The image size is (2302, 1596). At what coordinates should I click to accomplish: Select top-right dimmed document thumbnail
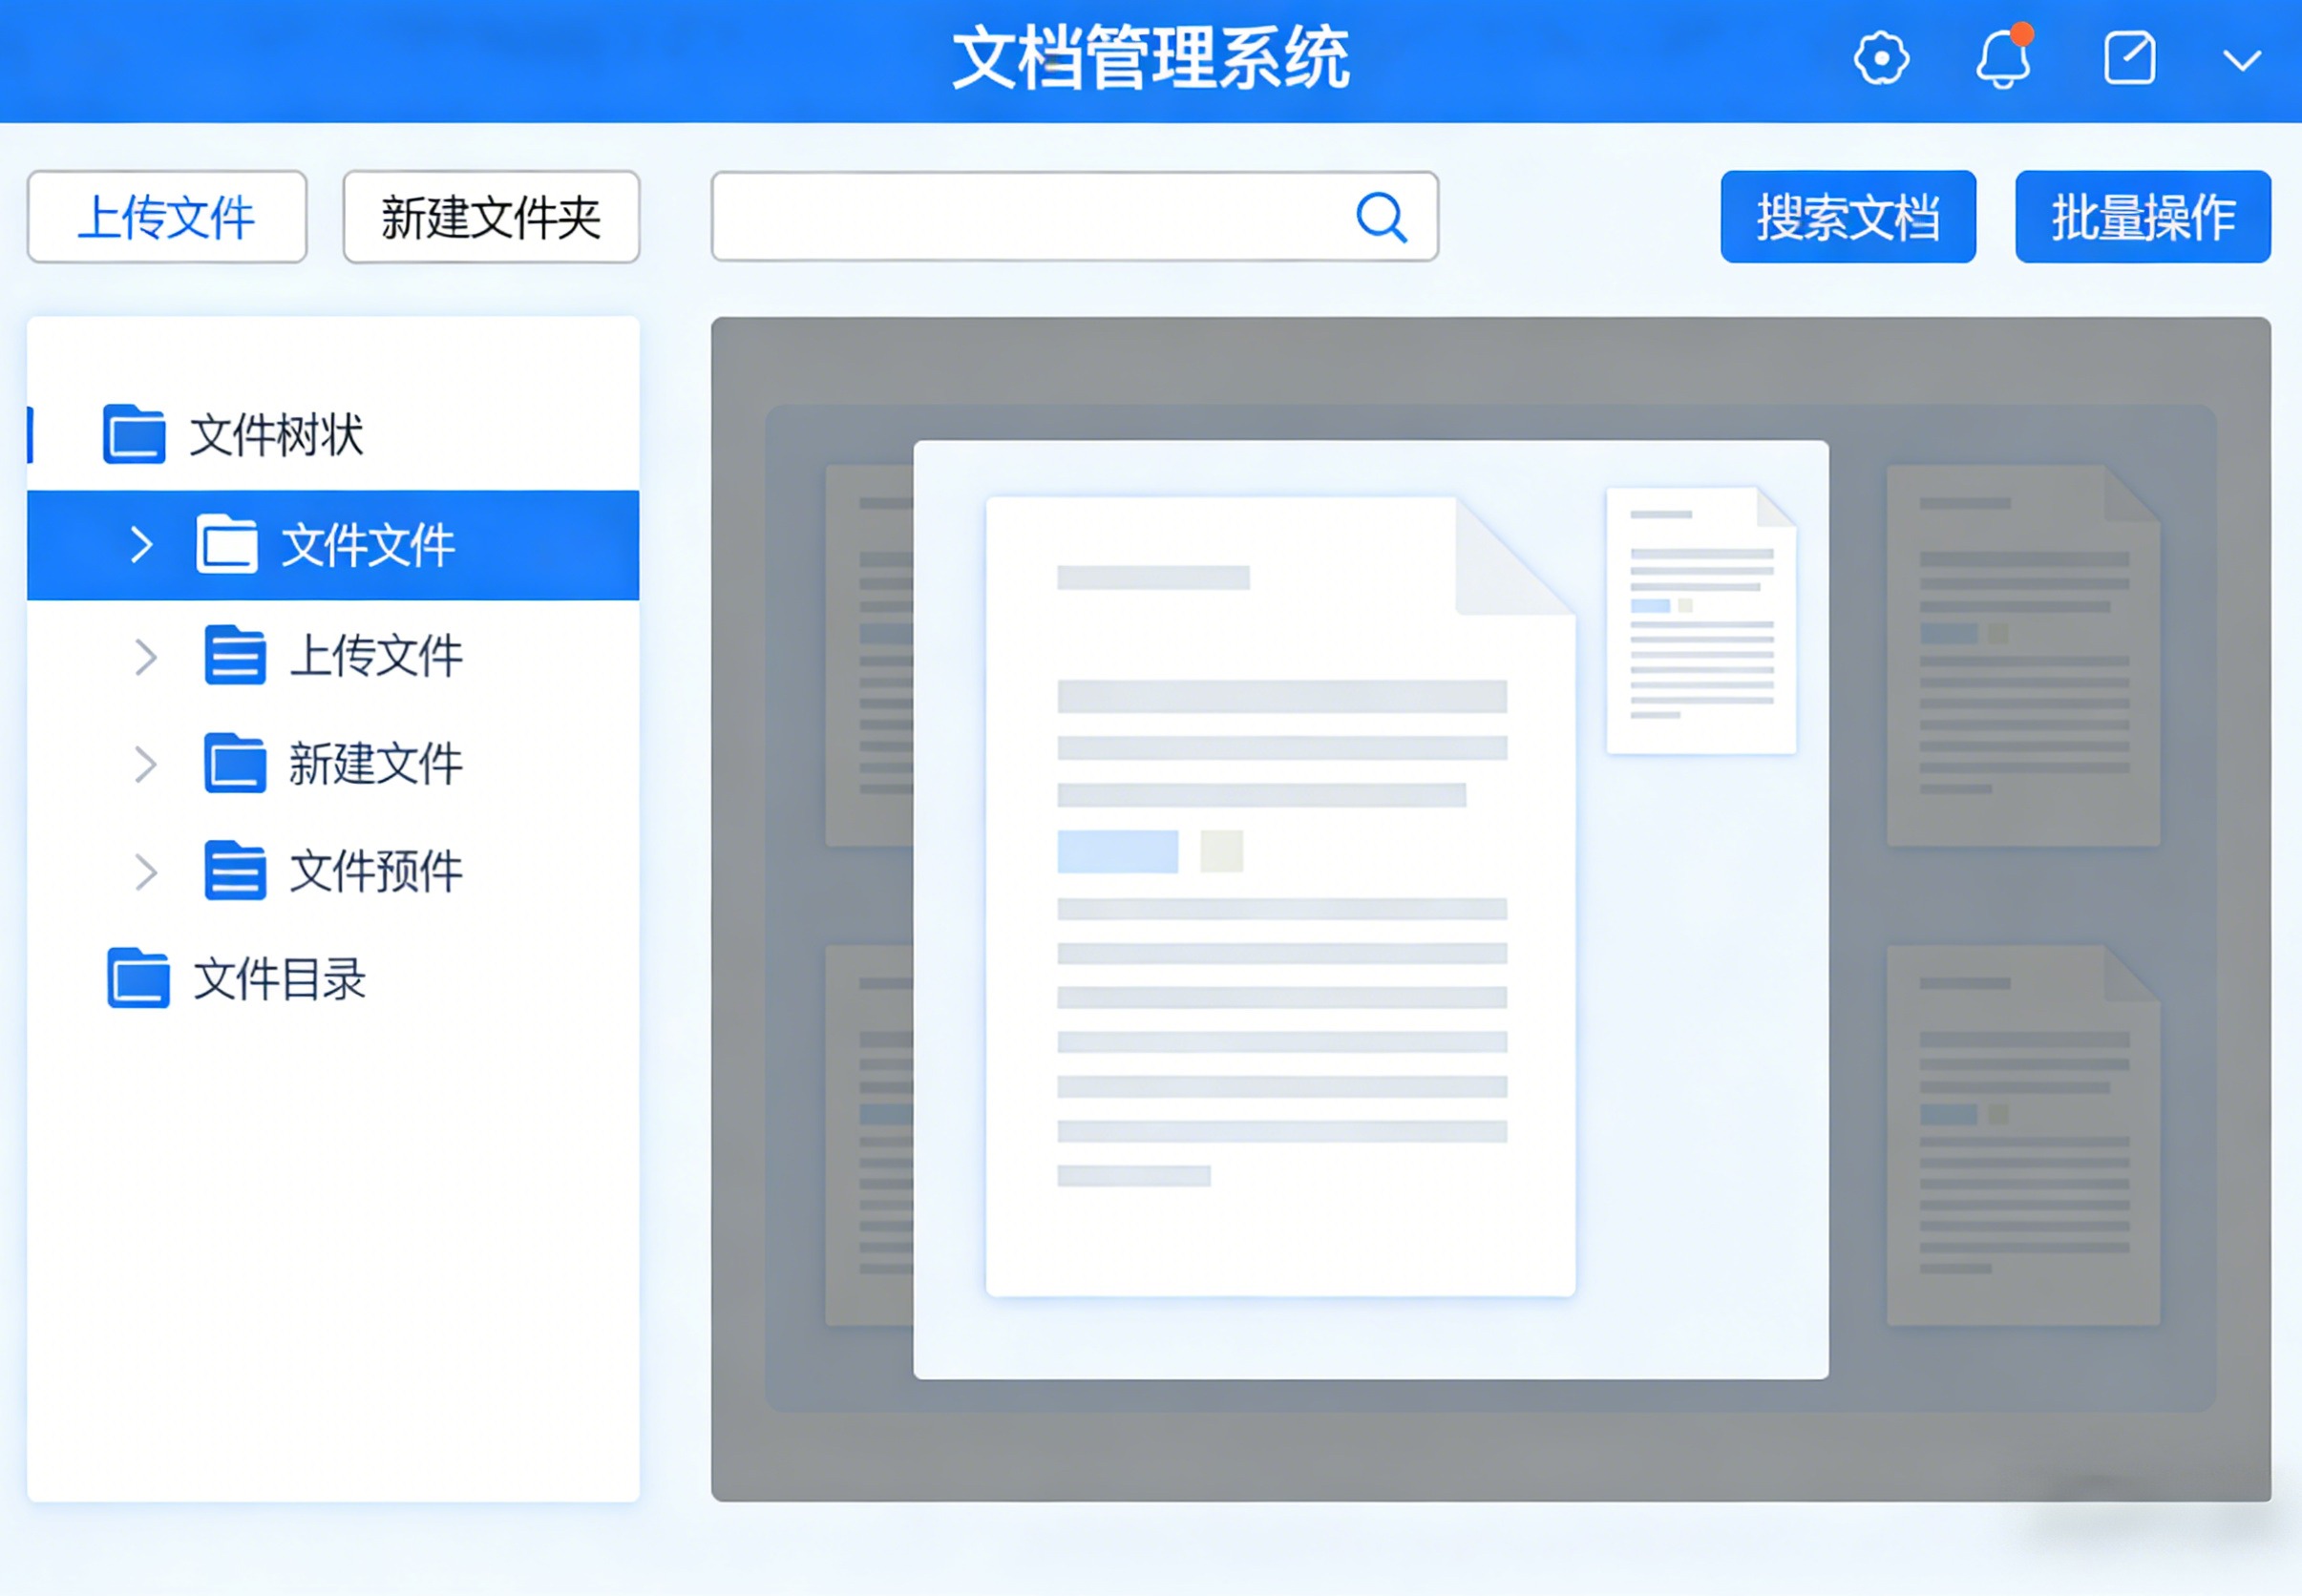click(x=2023, y=656)
